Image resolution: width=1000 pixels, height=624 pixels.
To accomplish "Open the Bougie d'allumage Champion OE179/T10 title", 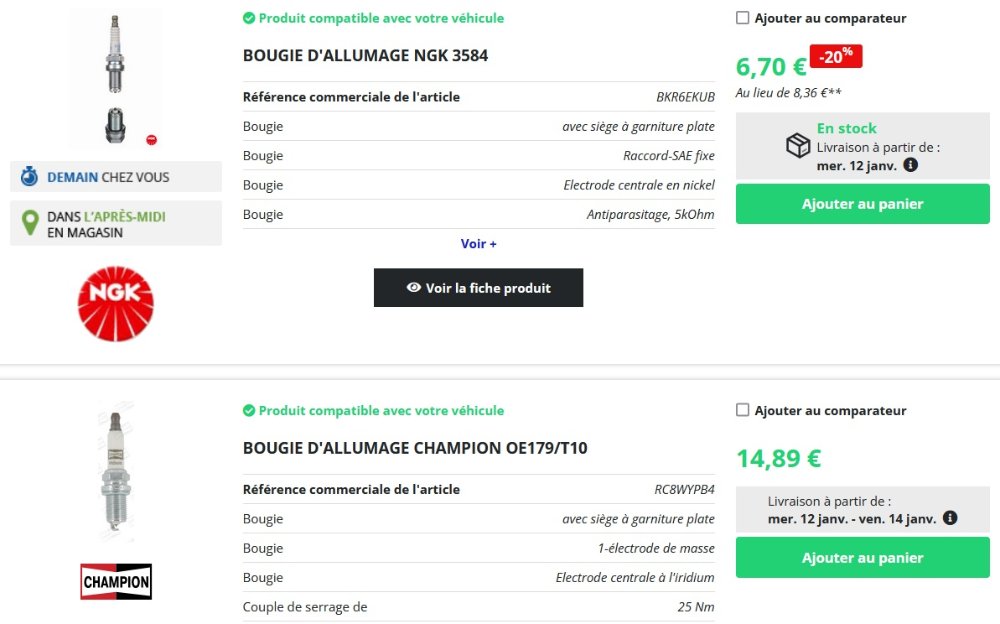I will tap(415, 448).
